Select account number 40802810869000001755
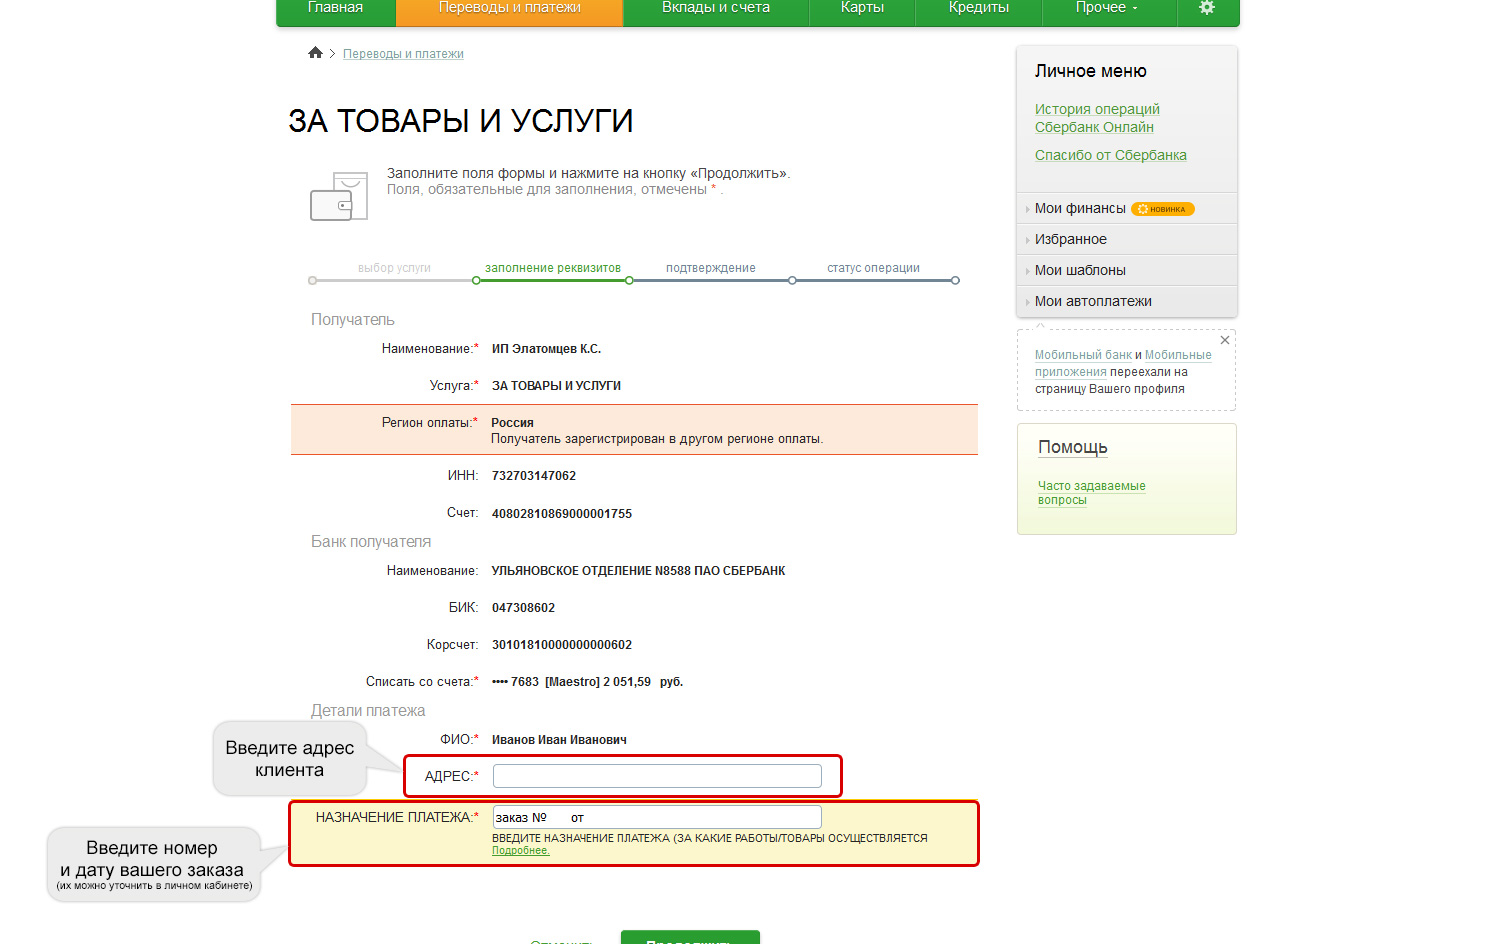This screenshot has height=944, width=1500. pos(562,514)
